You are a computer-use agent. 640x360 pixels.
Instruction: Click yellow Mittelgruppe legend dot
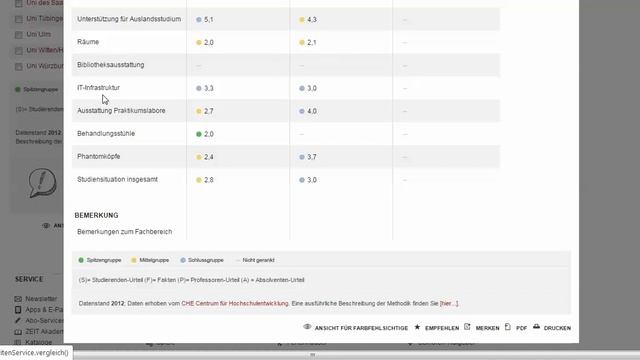coord(134,260)
